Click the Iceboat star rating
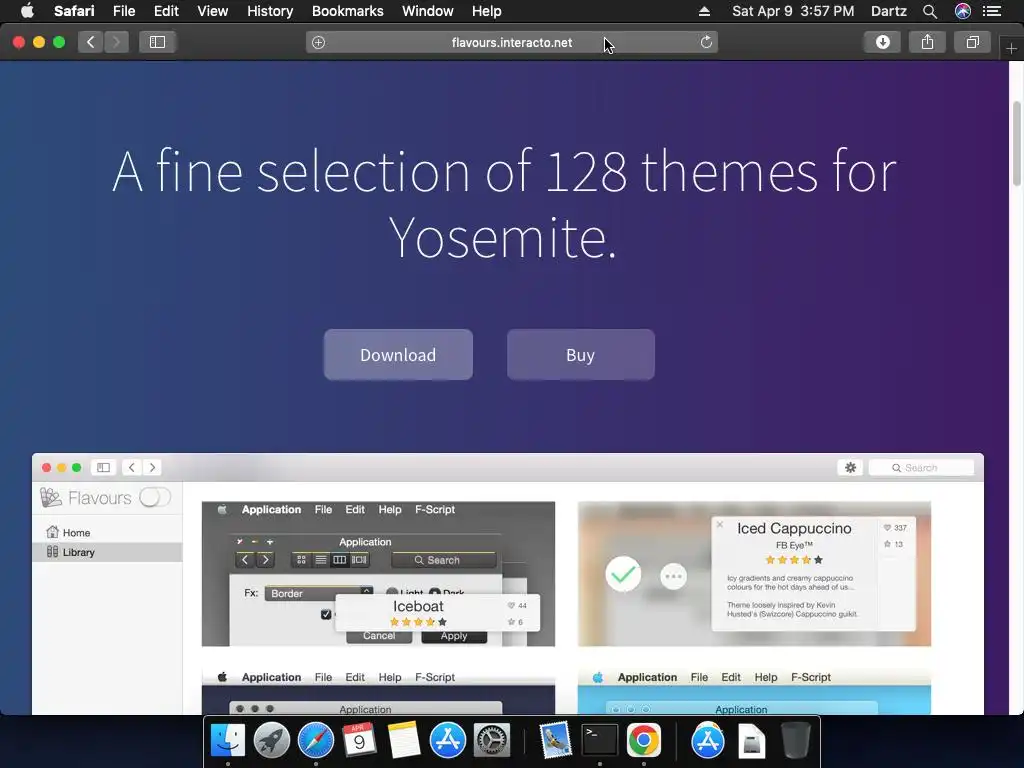The width and height of the screenshot is (1024, 768). tap(418, 622)
